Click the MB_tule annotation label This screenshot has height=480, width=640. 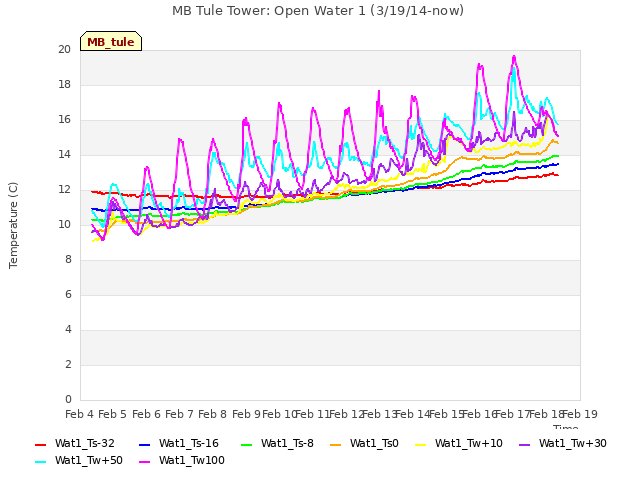(111, 41)
